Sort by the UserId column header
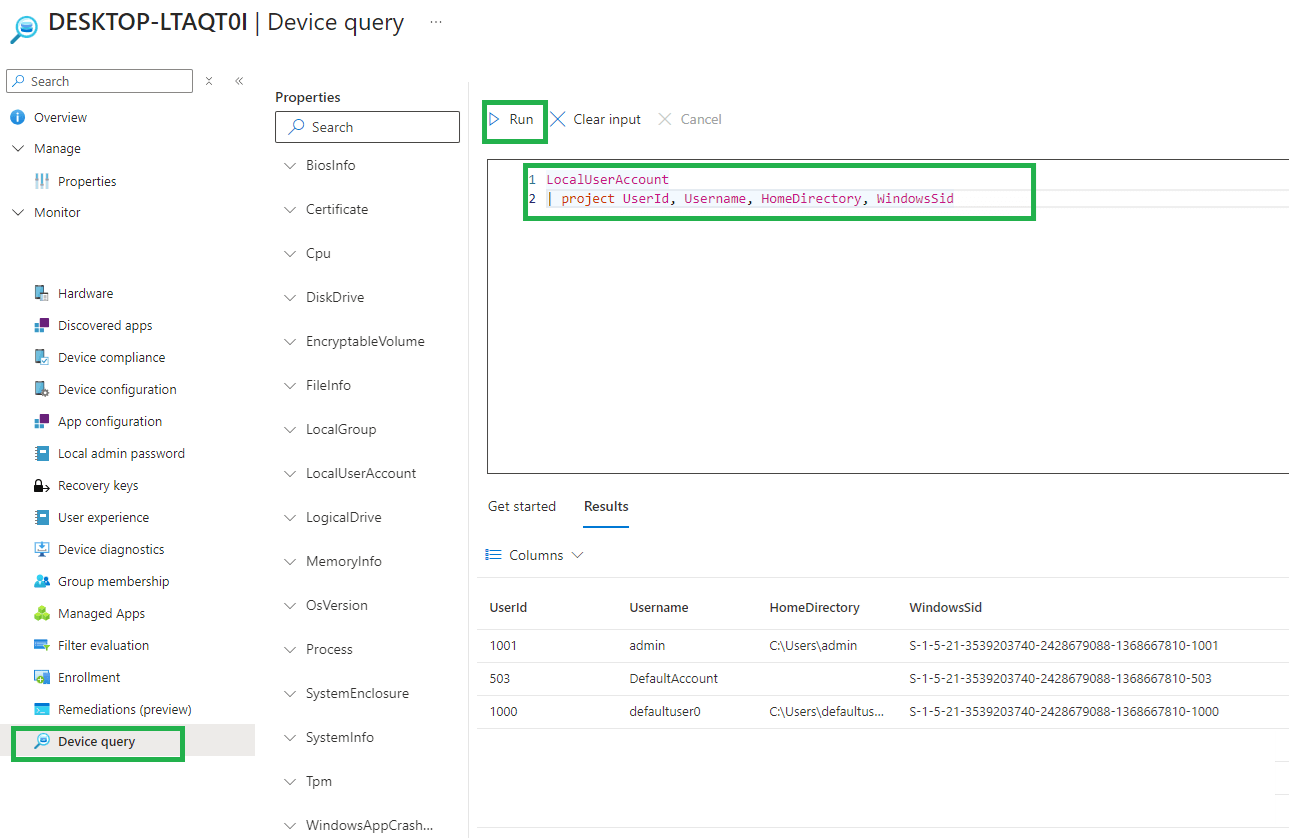Image resolution: width=1289 pixels, height=838 pixels. (x=508, y=607)
